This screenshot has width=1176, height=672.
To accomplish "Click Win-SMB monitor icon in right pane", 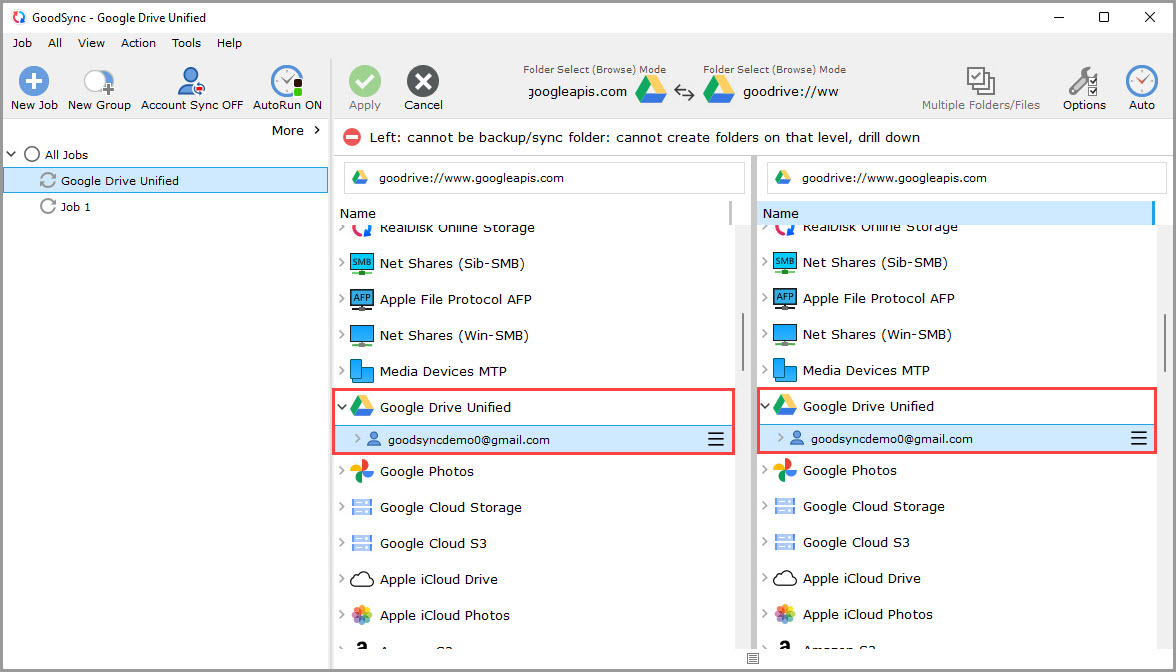I will 784,334.
